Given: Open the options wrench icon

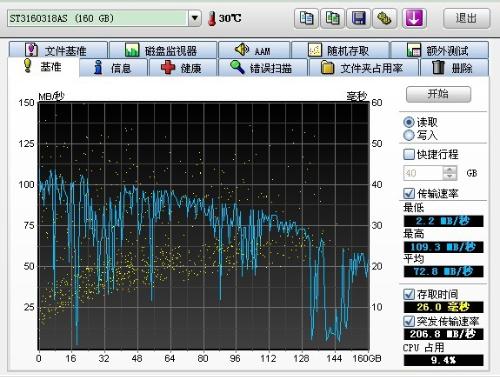Looking at the screenshot, I should point(384,18).
